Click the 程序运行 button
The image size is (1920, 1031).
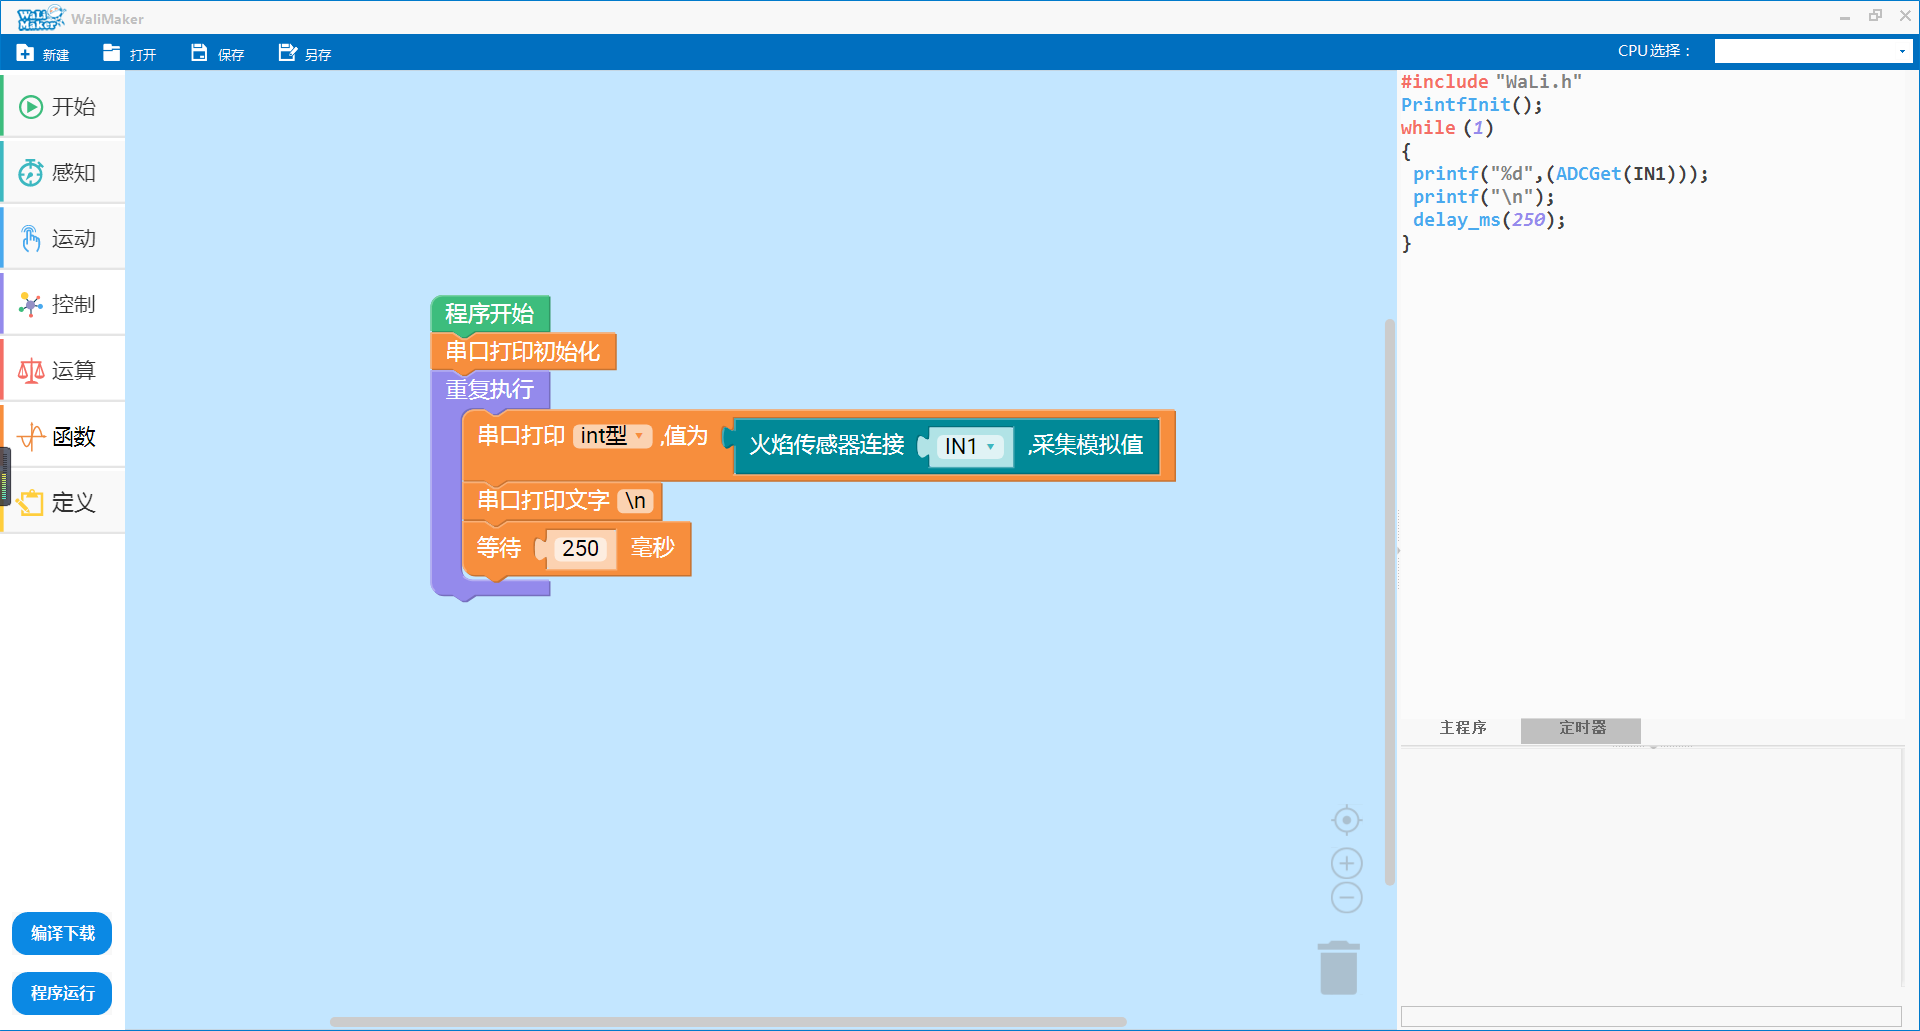click(x=62, y=993)
